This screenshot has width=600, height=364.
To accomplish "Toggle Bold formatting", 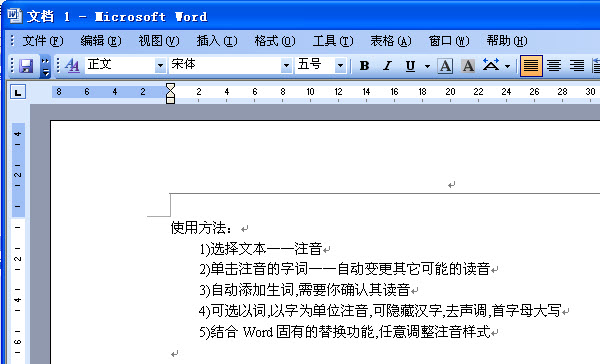I will (364, 66).
